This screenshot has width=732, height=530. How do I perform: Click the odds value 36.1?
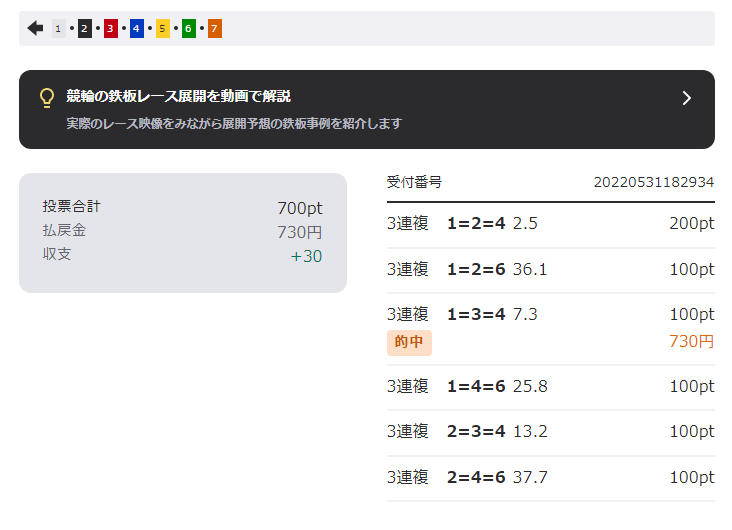coord(530,269)
